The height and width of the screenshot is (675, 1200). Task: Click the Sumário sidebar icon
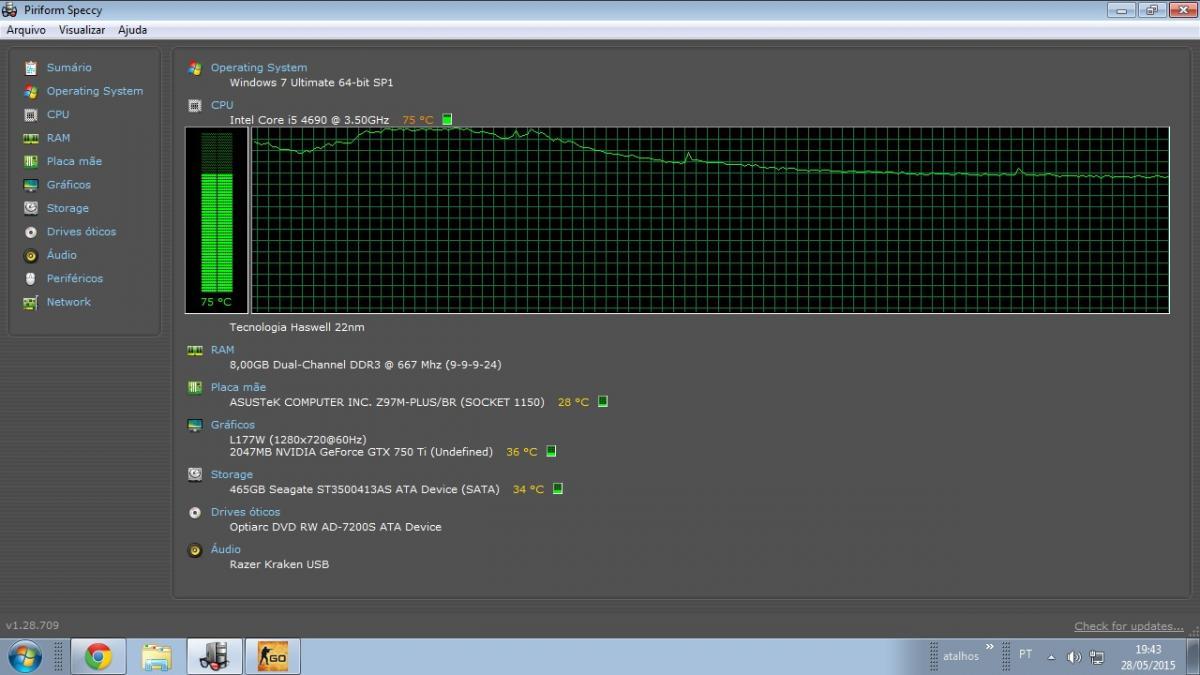tap(30, 68)
